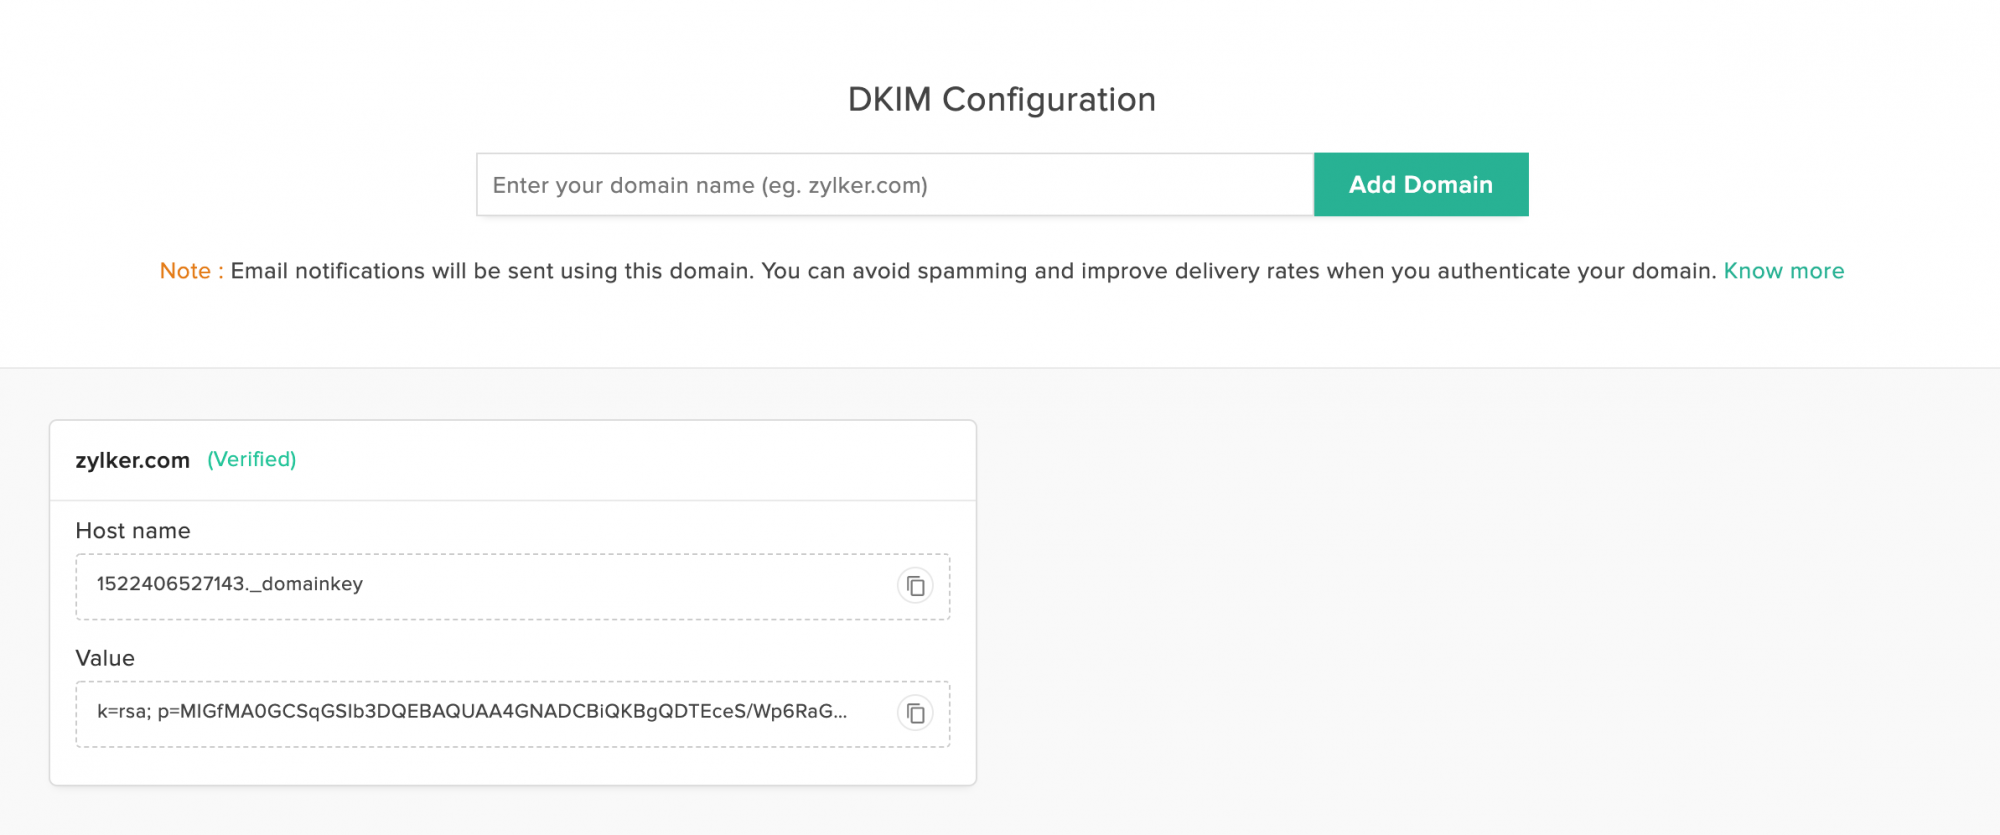
Task: Click the Host name label
Action: tap(133, 531)
